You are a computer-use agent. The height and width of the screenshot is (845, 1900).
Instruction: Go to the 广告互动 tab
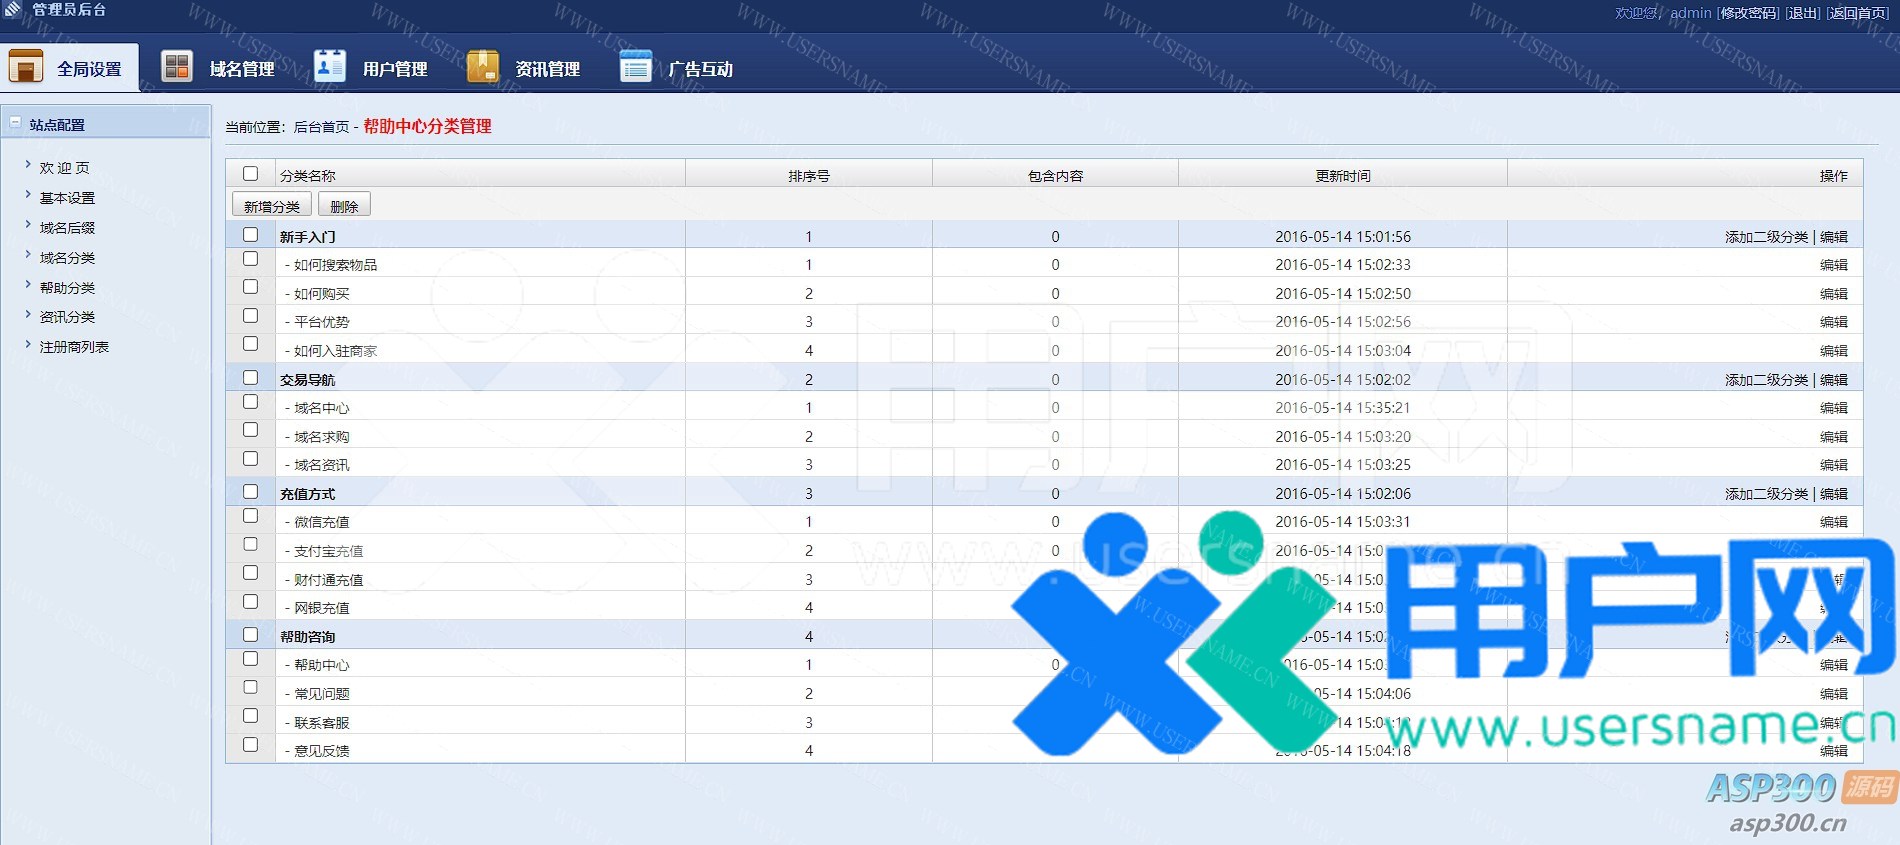[x=701, y=69]
